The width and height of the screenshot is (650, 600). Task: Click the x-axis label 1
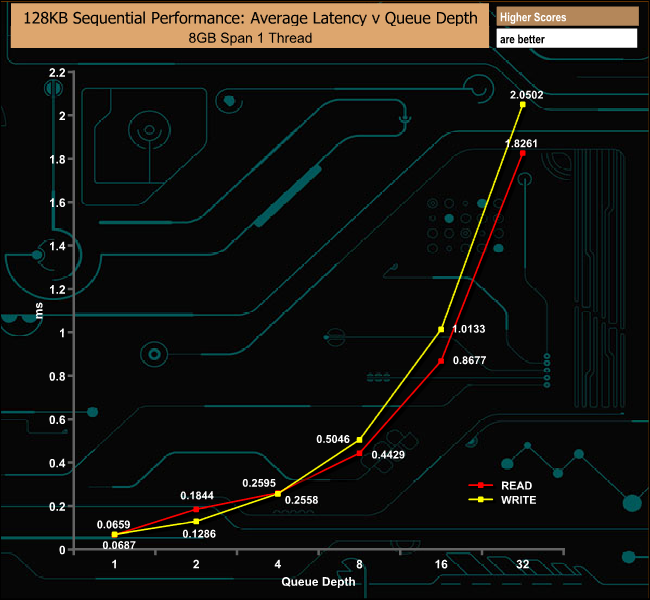click(114, 564)
